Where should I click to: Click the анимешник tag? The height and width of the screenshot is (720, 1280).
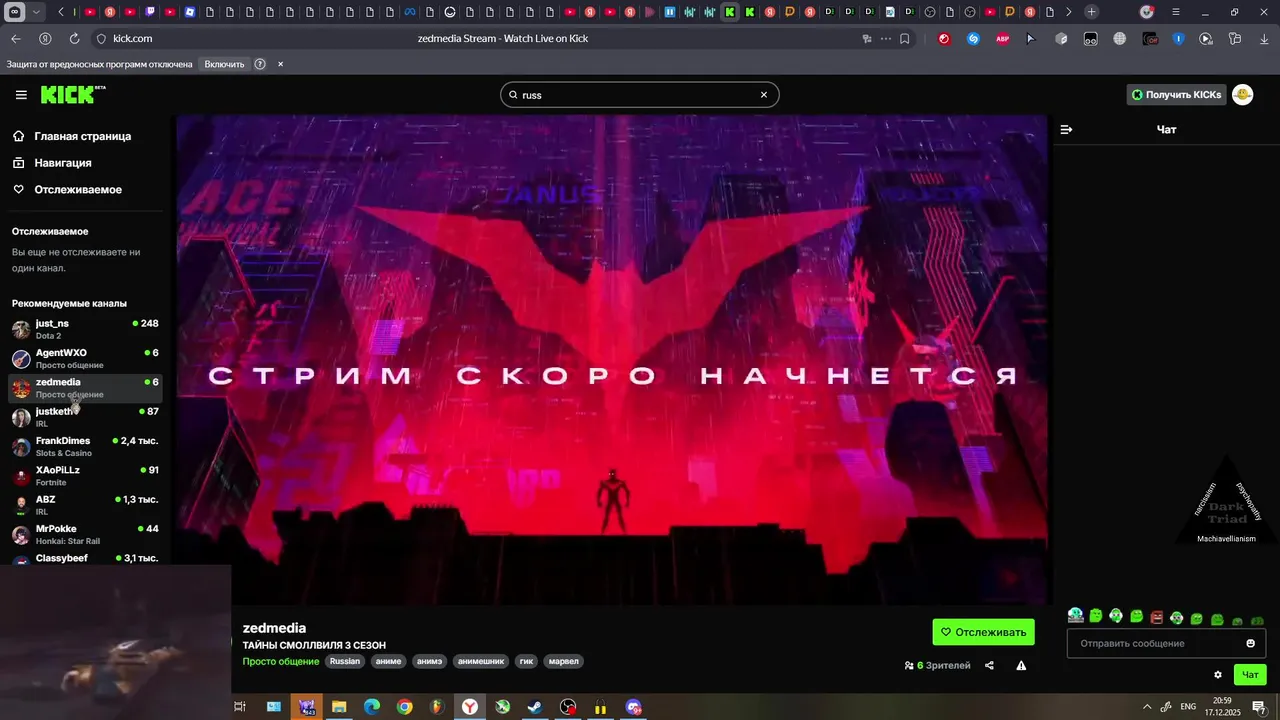pos(481,661)
